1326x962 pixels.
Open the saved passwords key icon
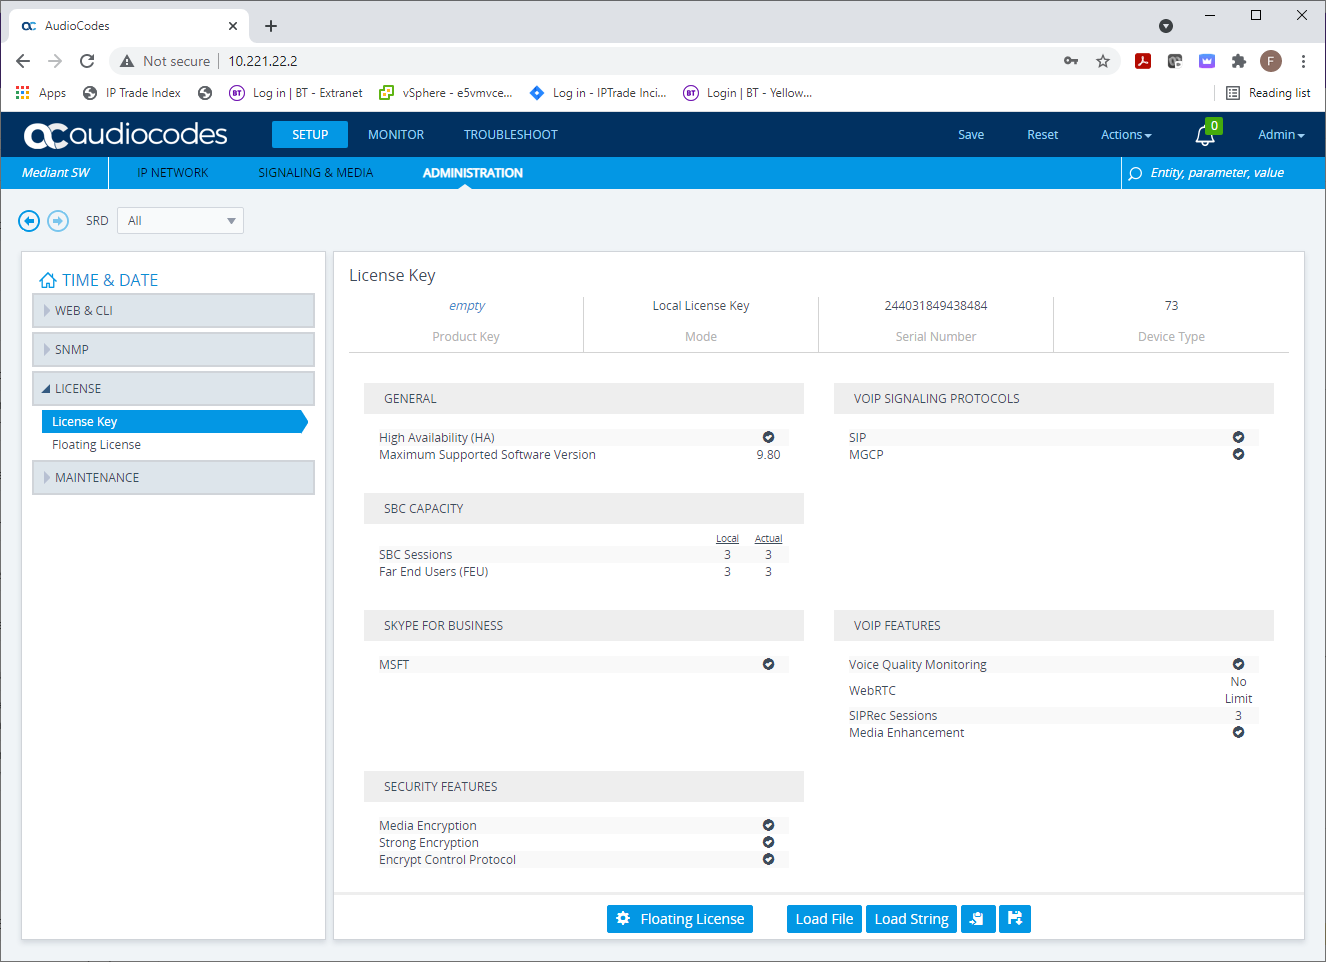(x=1071, y=61)
